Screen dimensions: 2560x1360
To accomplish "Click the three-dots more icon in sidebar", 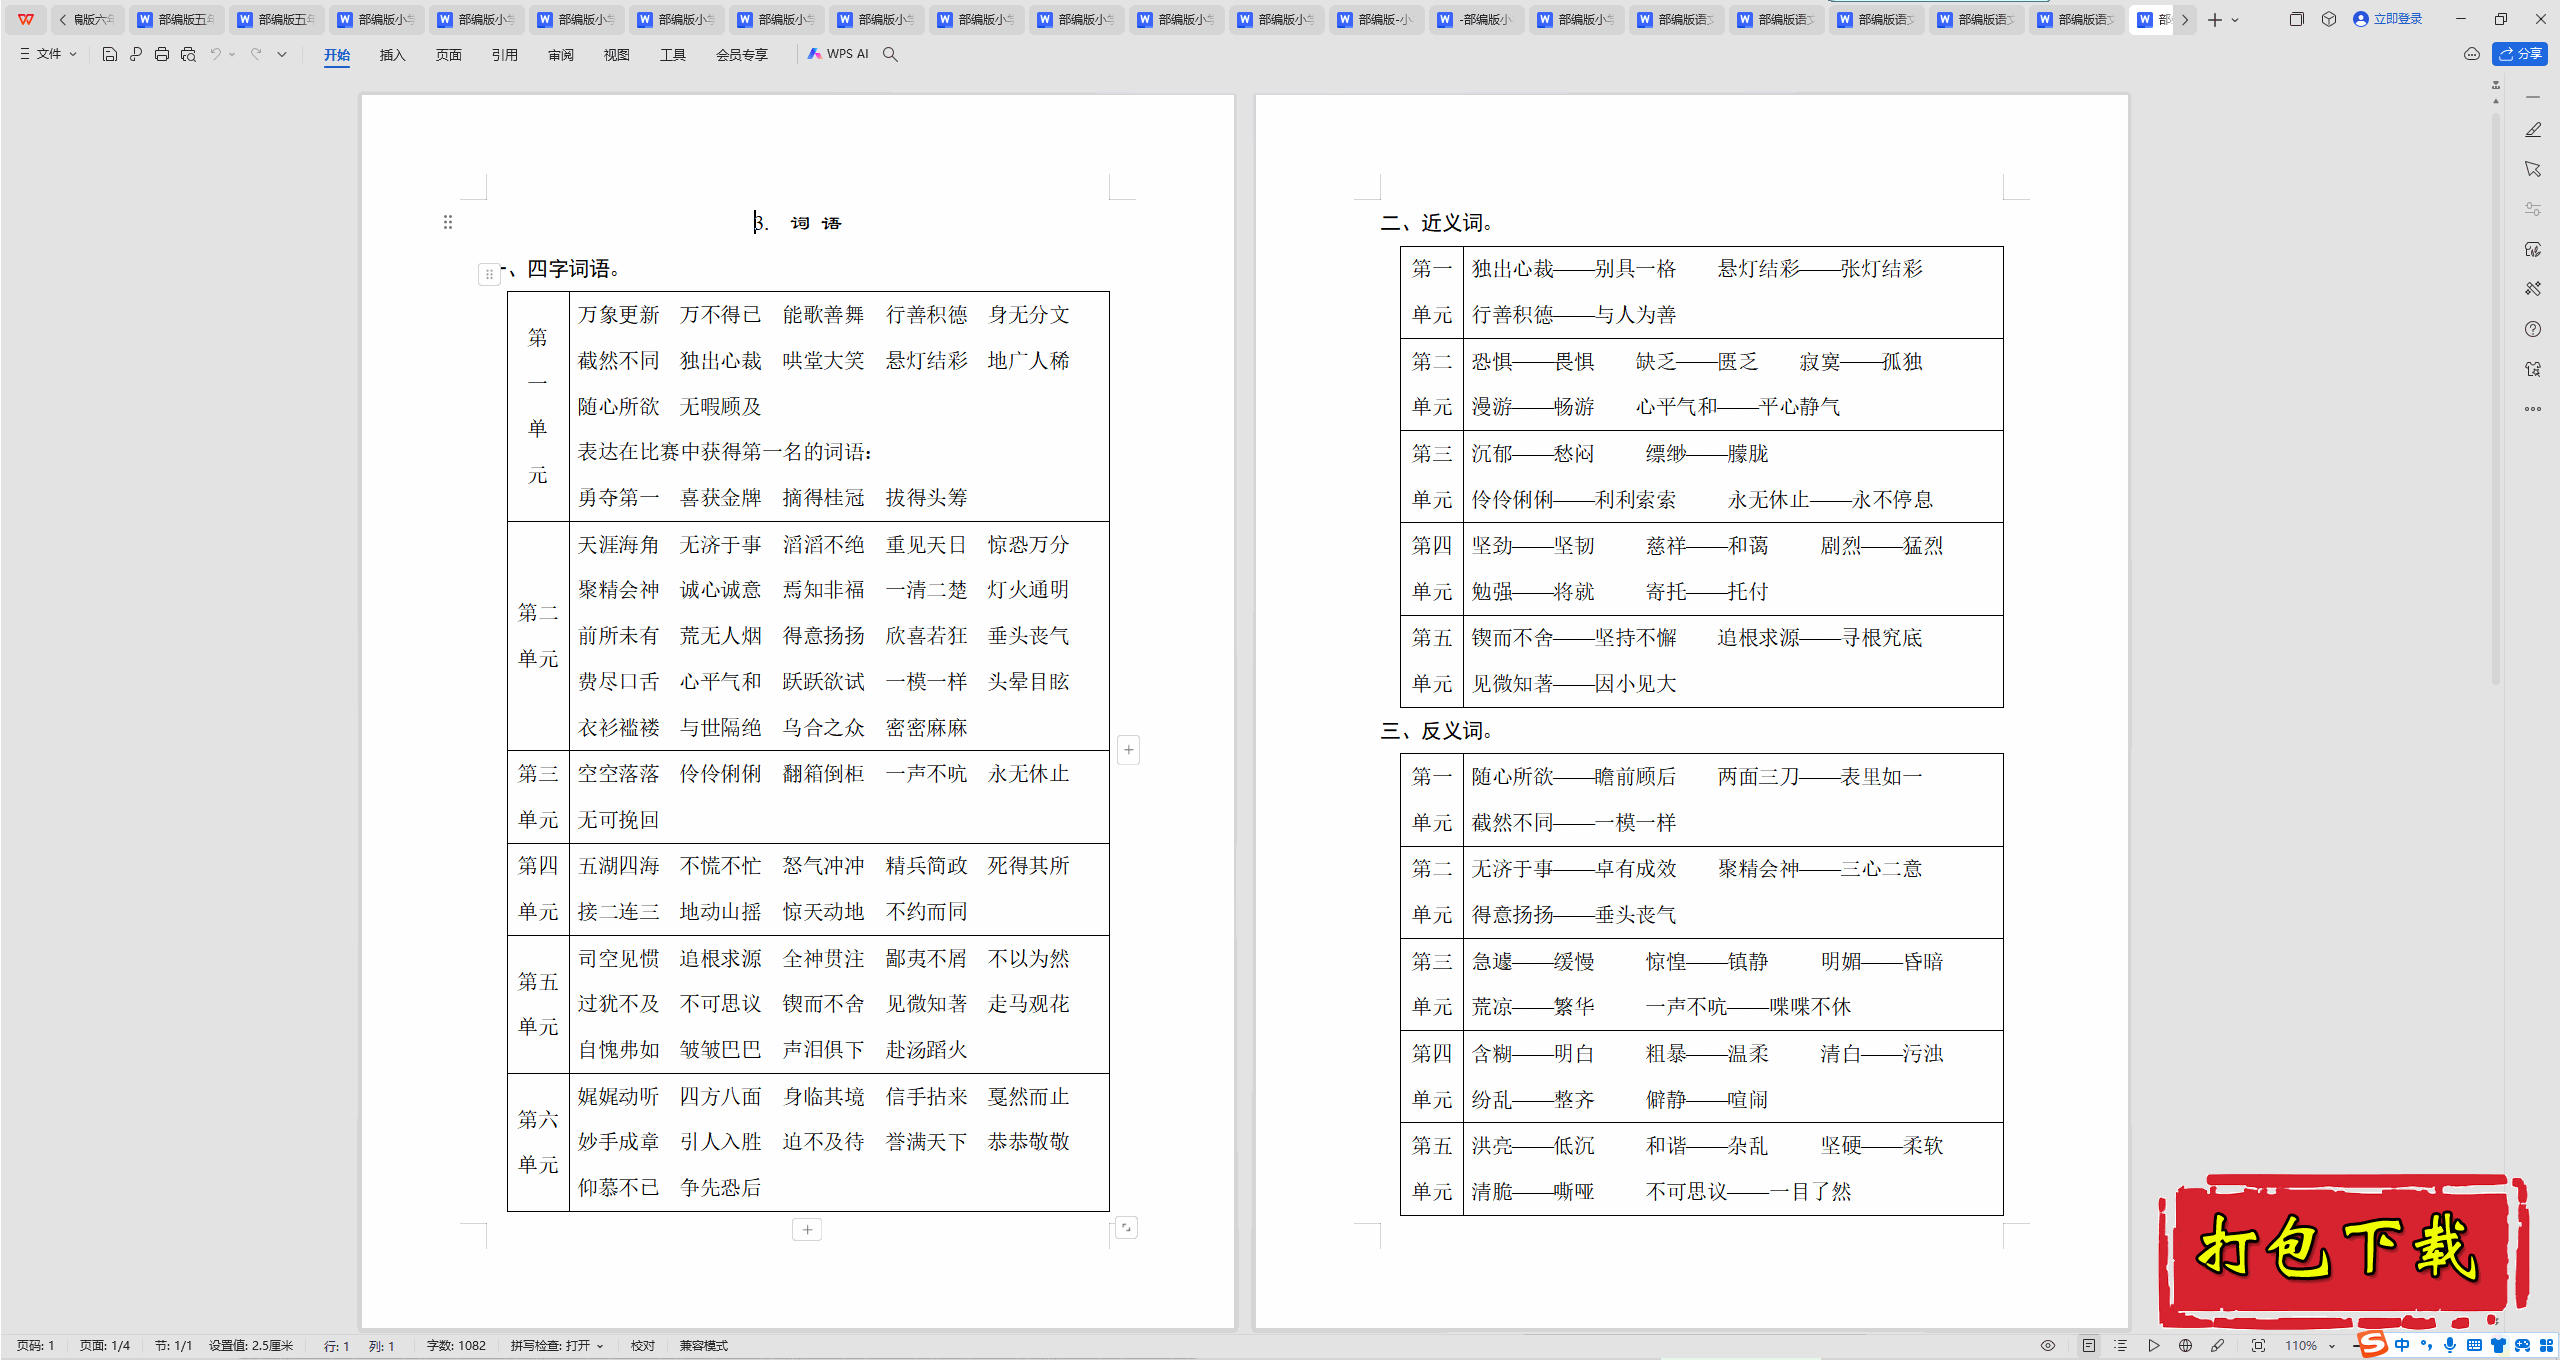I will (2533, 409).
